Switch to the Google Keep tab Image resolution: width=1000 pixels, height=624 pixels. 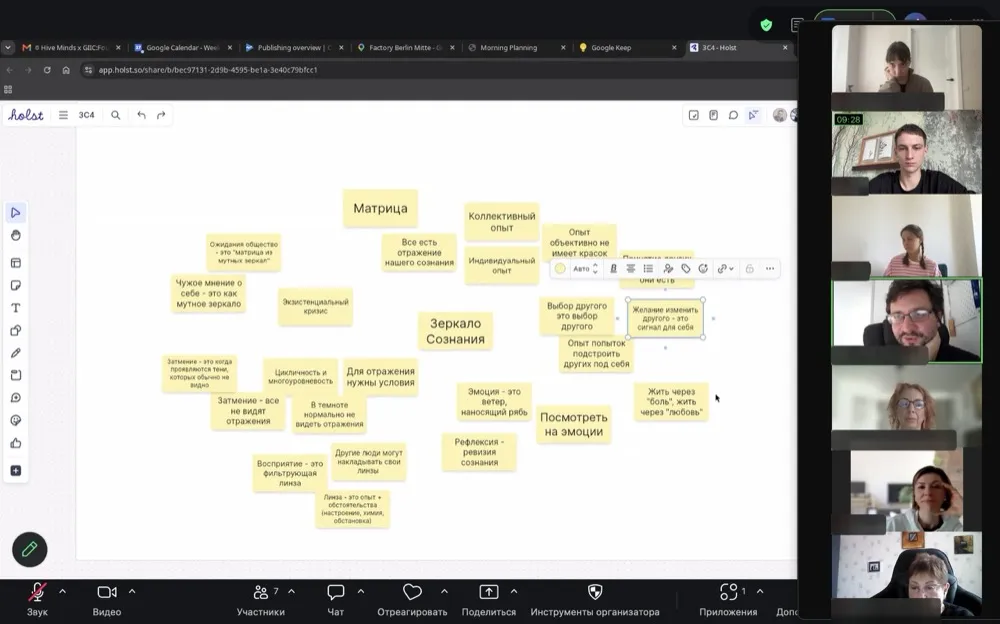[628, 47]
